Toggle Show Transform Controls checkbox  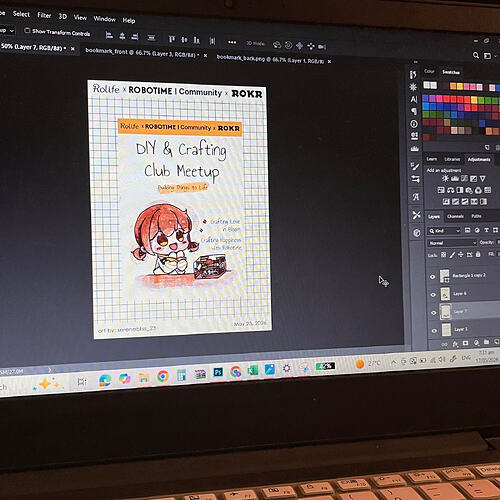(27, 30)
